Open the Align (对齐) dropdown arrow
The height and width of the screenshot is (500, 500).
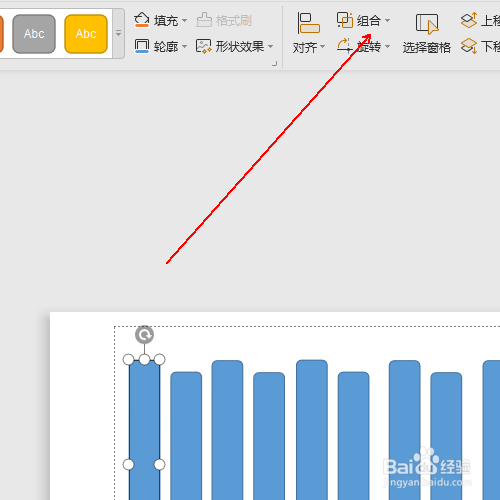322,47
